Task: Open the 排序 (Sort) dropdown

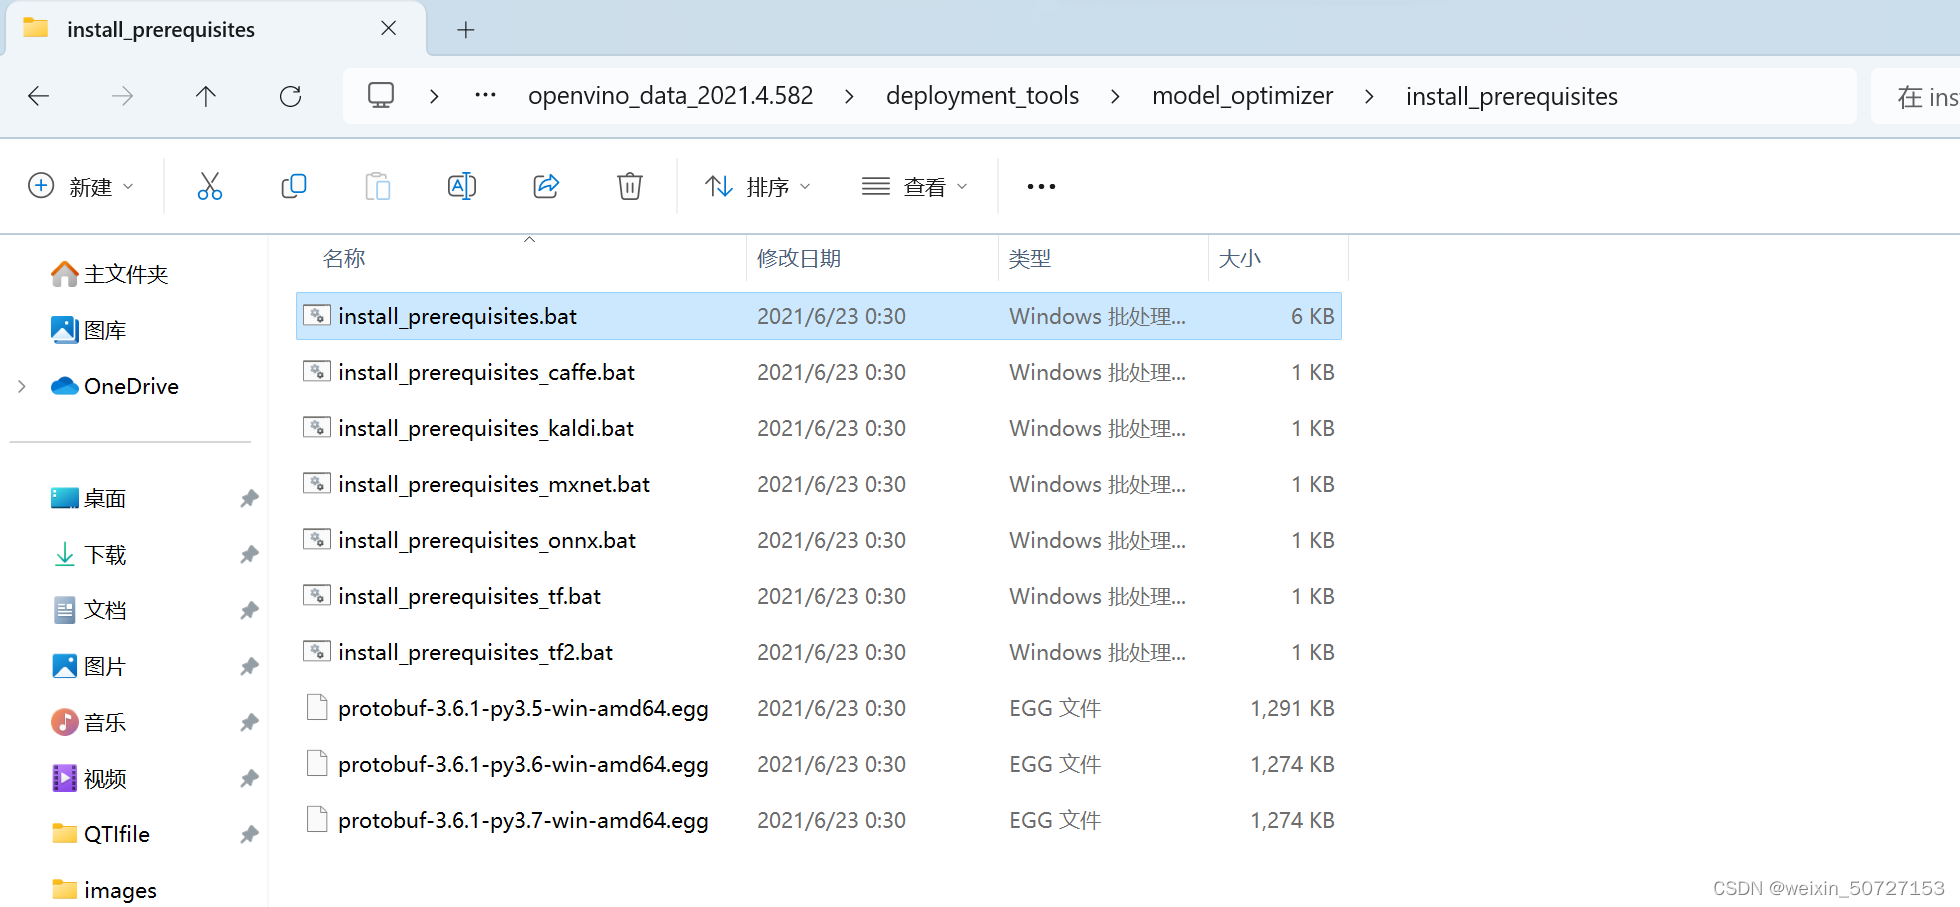Action: (757, 186)
